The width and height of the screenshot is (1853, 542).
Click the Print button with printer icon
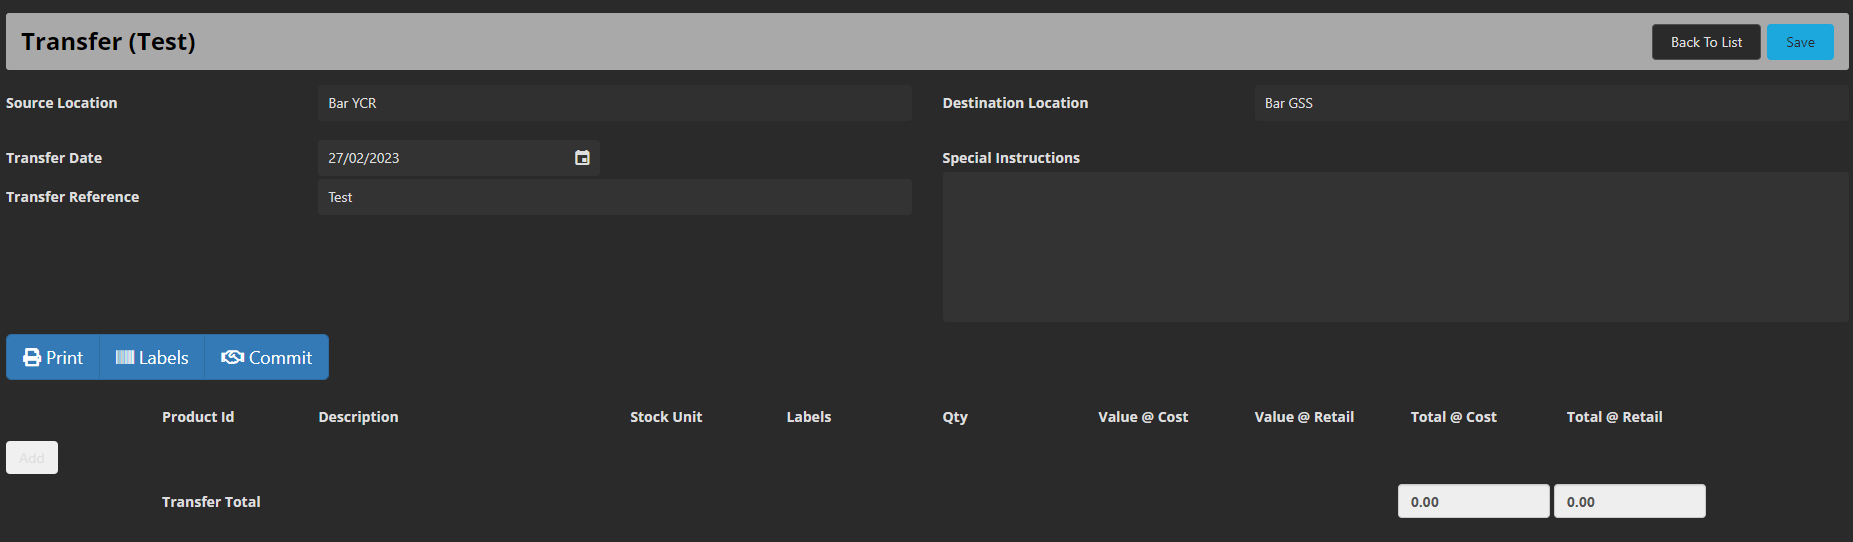[53, 357]
